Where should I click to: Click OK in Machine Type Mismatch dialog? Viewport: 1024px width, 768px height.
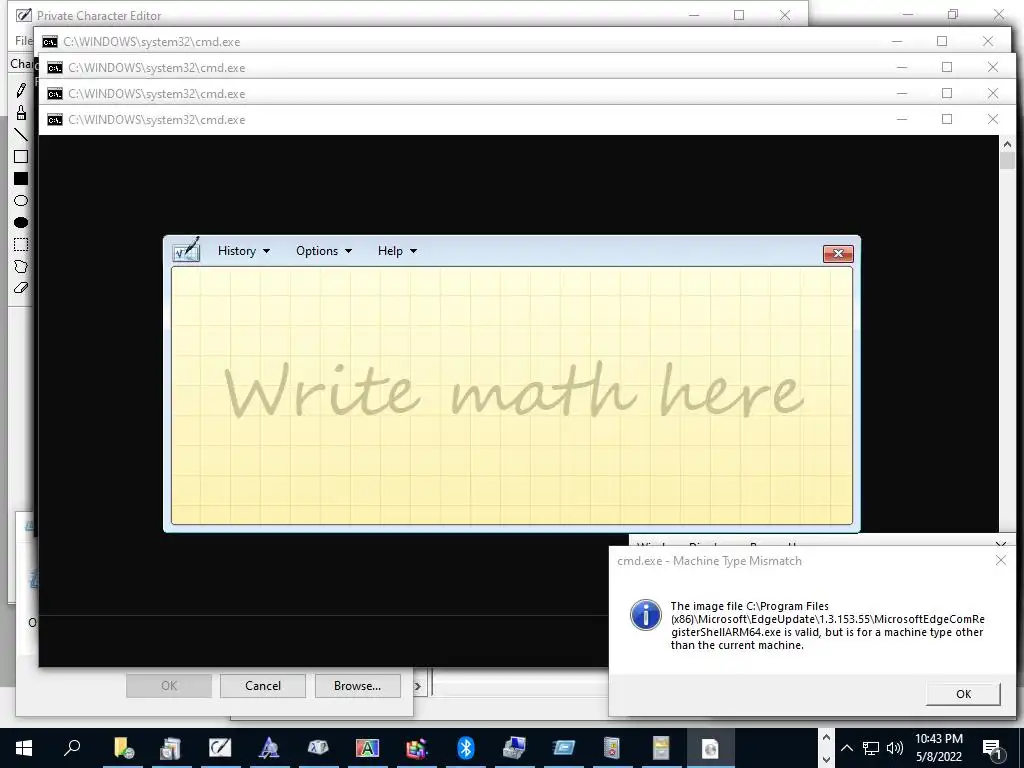(x=963, y=694)
